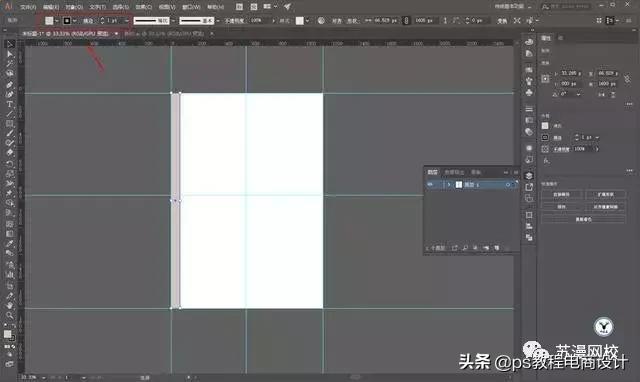The image size is (640, 382).
Task: Click the 形状 label in control bar
Action: click(x=352, y=21)
